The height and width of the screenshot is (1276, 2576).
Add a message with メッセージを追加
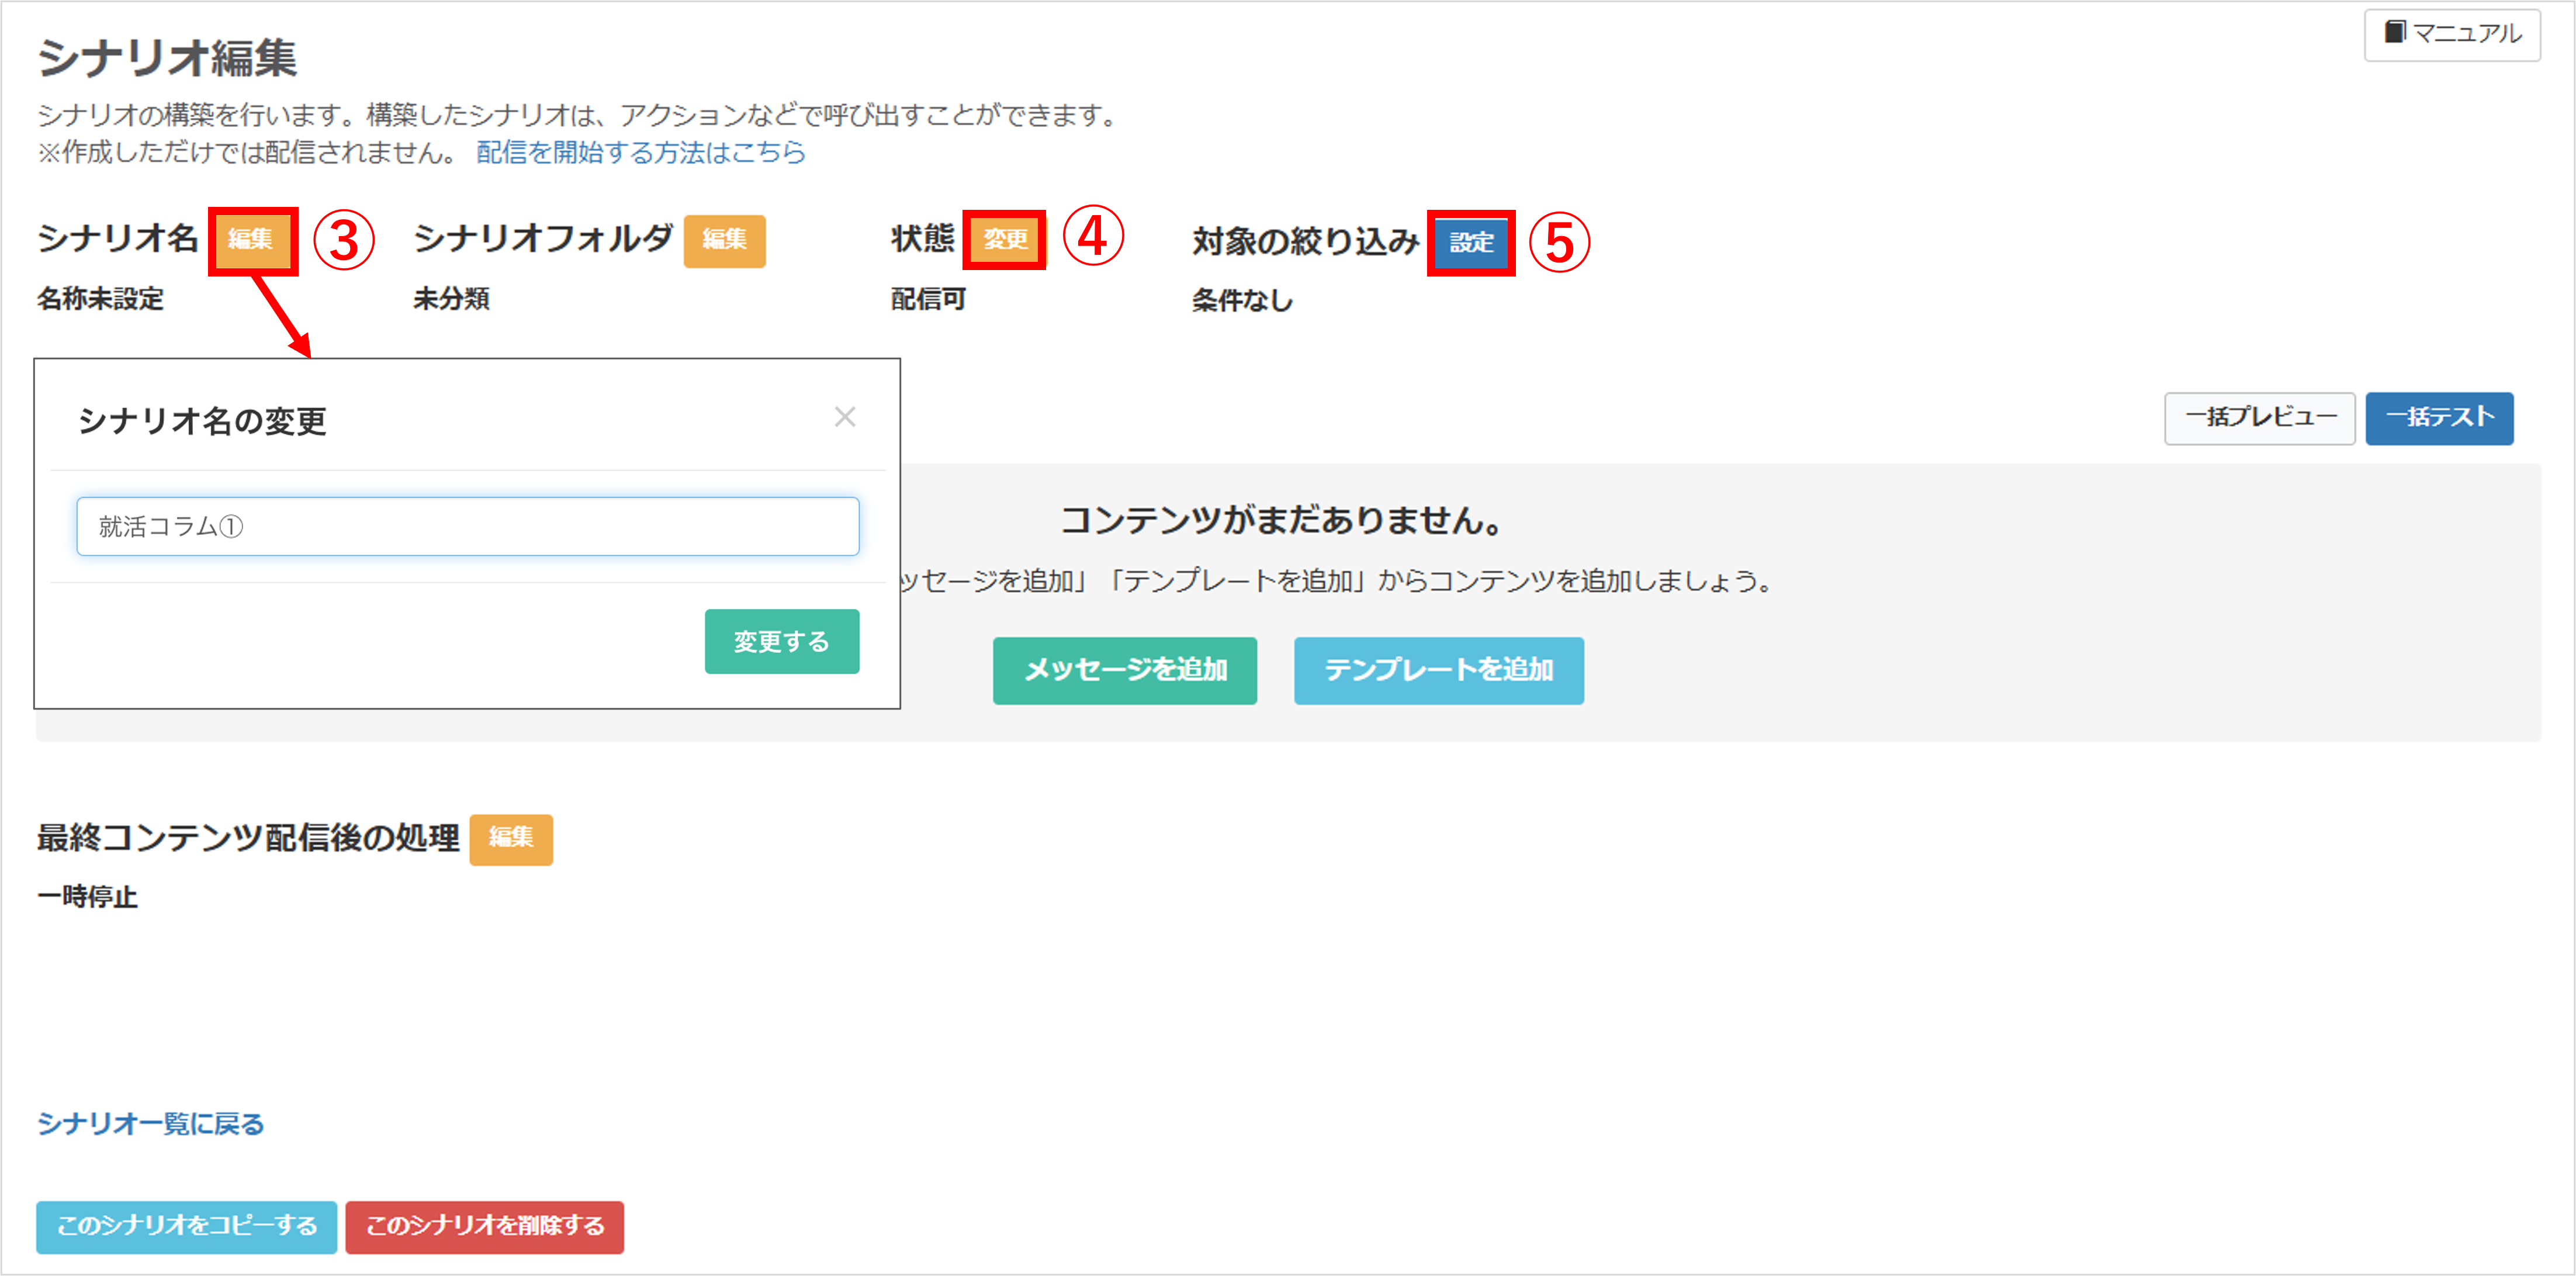click(x=1124, y=670)
